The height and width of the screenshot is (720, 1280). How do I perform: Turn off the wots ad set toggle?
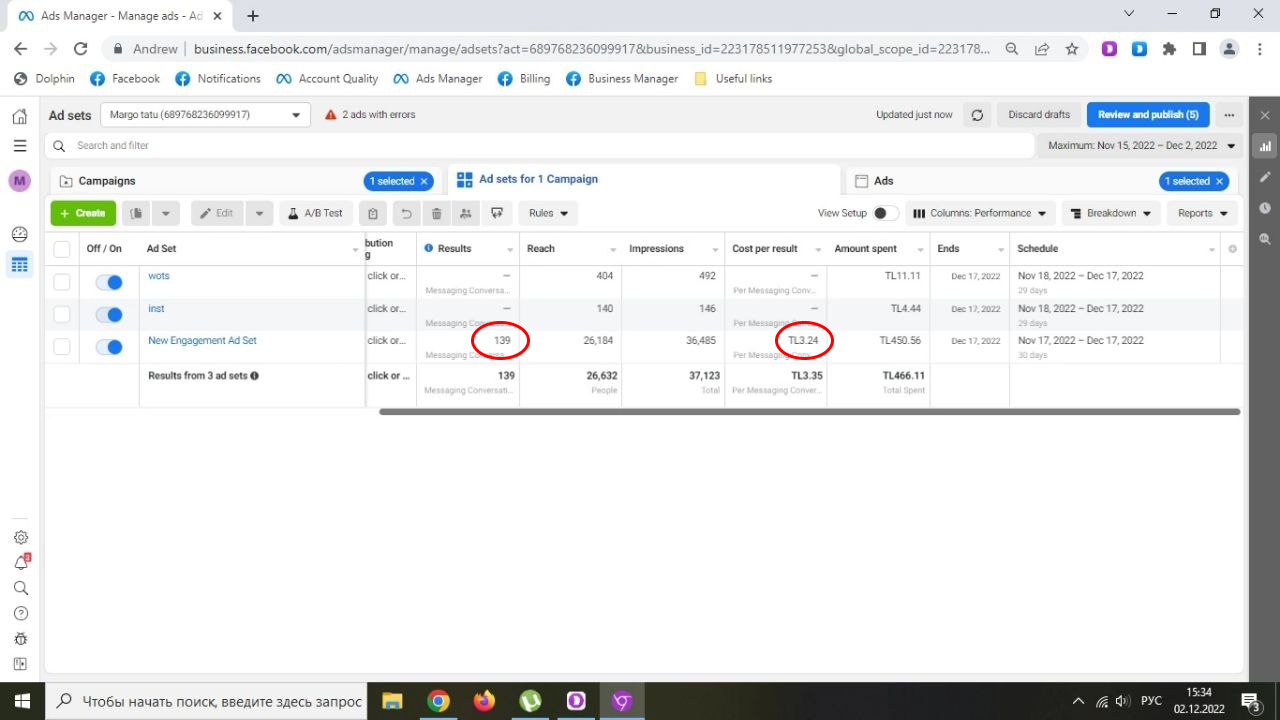click(108, 282)
